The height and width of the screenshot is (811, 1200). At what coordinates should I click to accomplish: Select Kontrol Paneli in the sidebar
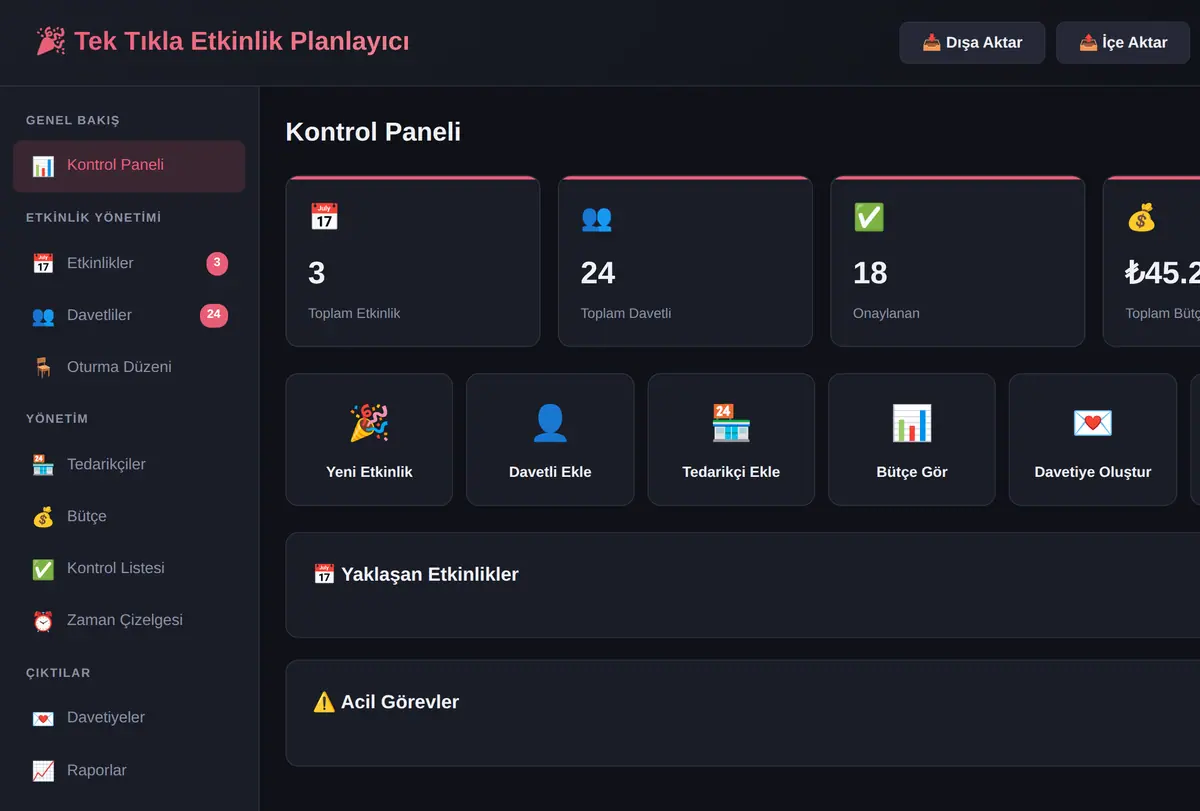tap(129, 166)
